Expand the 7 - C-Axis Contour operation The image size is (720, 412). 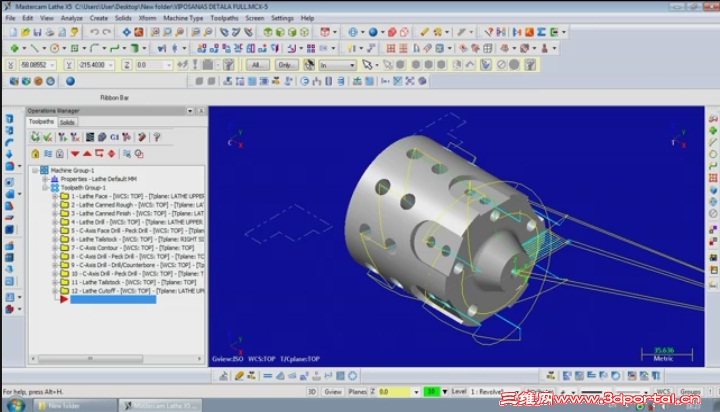55,248
